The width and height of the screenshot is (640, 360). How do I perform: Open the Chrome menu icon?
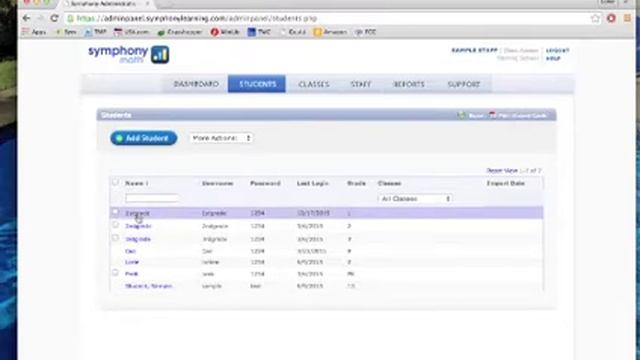tap(627, 18)
